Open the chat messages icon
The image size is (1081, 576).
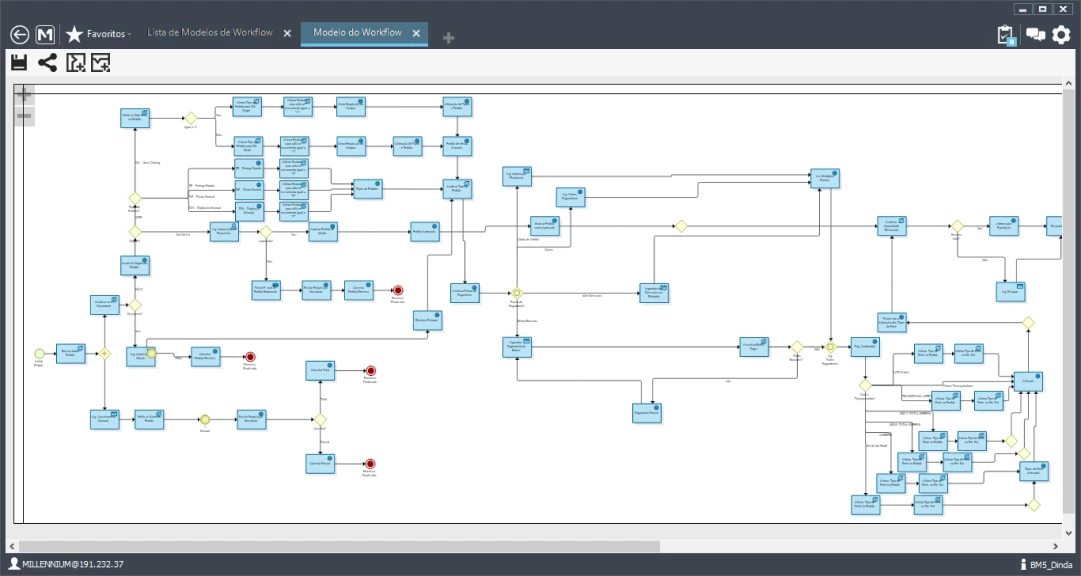pyautogui.click(x=1035, y=35)
